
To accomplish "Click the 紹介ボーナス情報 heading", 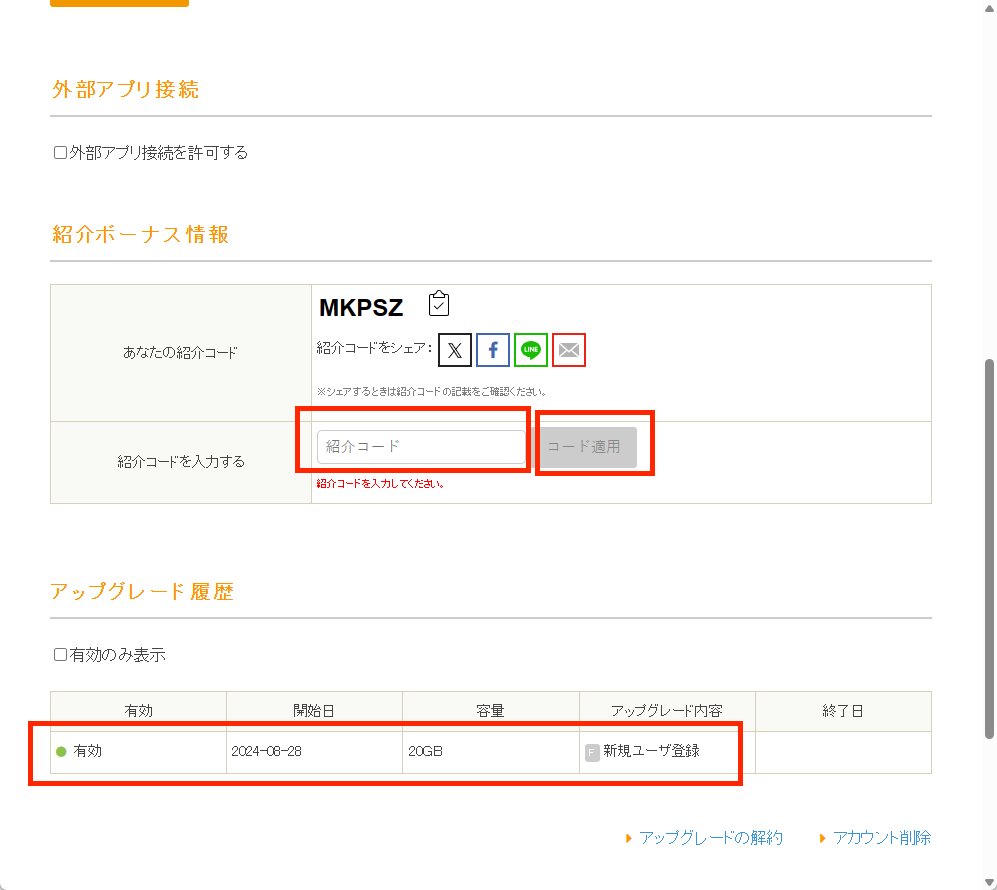I will pyautogui.click(x=141, y=235).
